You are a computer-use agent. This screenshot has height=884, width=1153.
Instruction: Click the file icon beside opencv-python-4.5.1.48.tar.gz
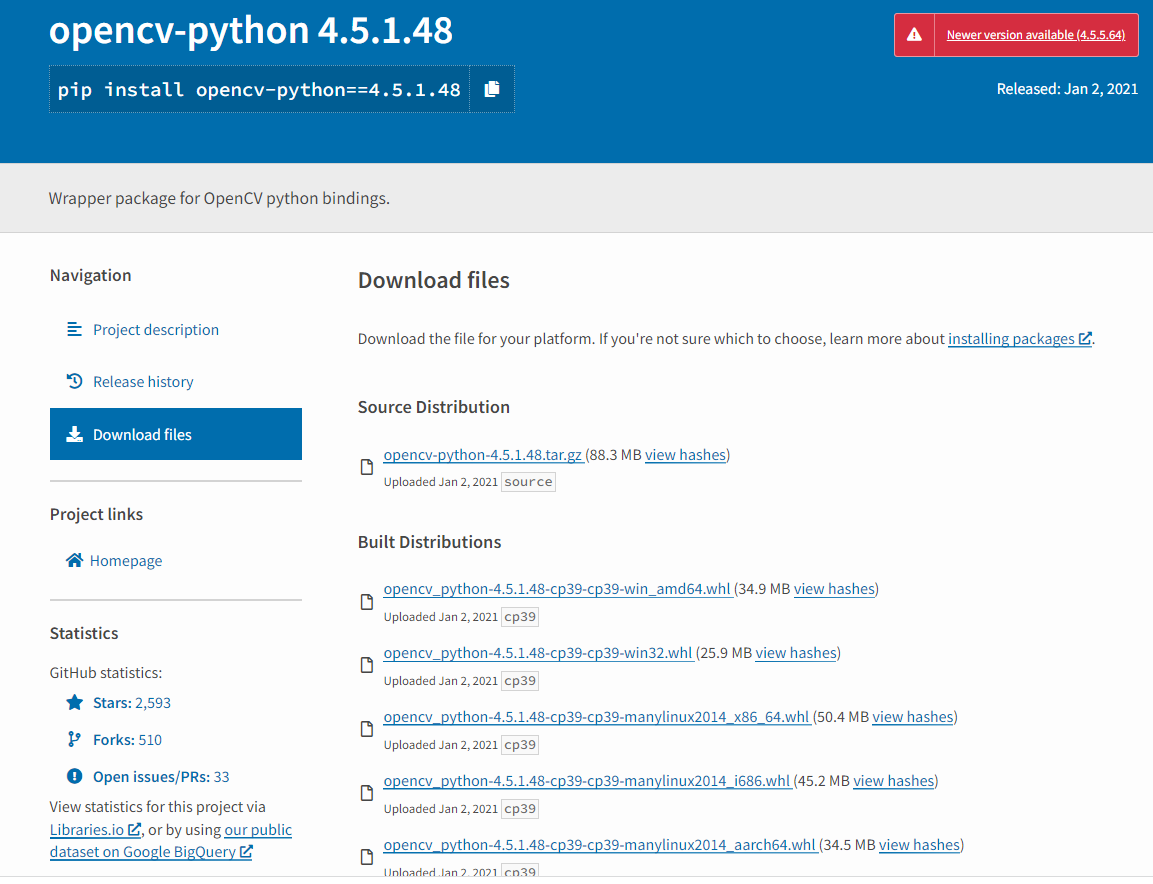[366, 465]
